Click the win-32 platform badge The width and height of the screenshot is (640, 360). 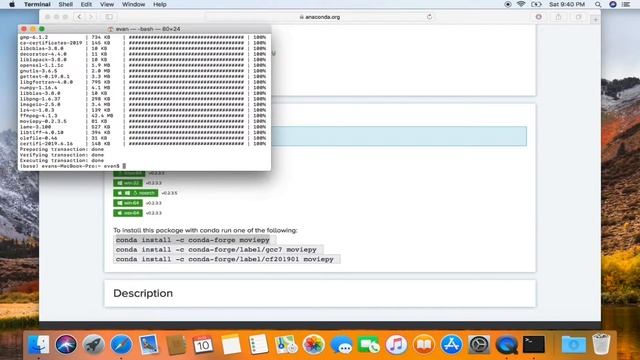point(128,183)
